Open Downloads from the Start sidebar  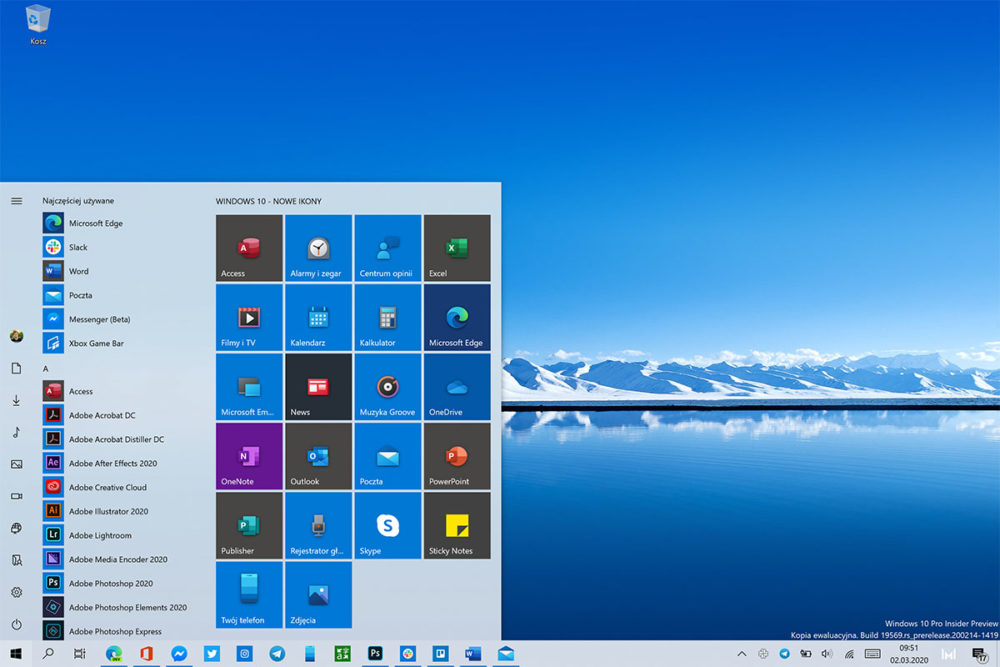pyautogui.click(x=17, y=400)
